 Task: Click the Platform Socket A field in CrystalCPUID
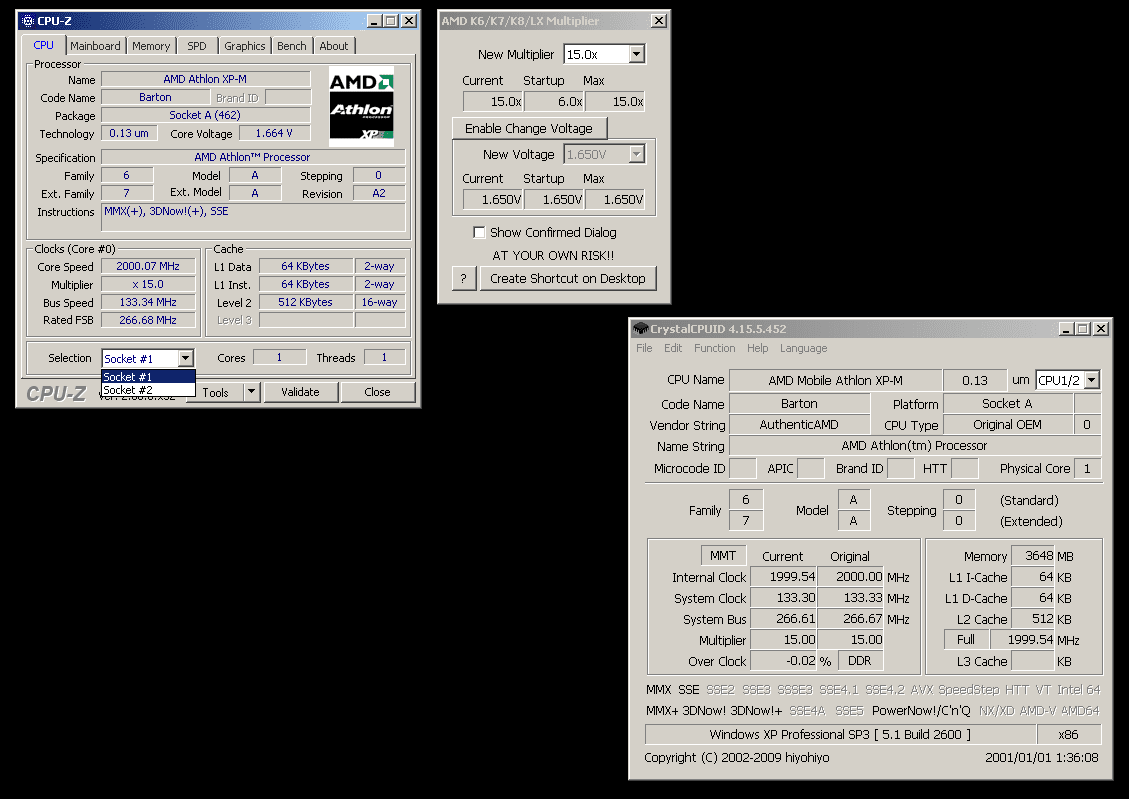pyautogui.click(x=1007, y=403)
